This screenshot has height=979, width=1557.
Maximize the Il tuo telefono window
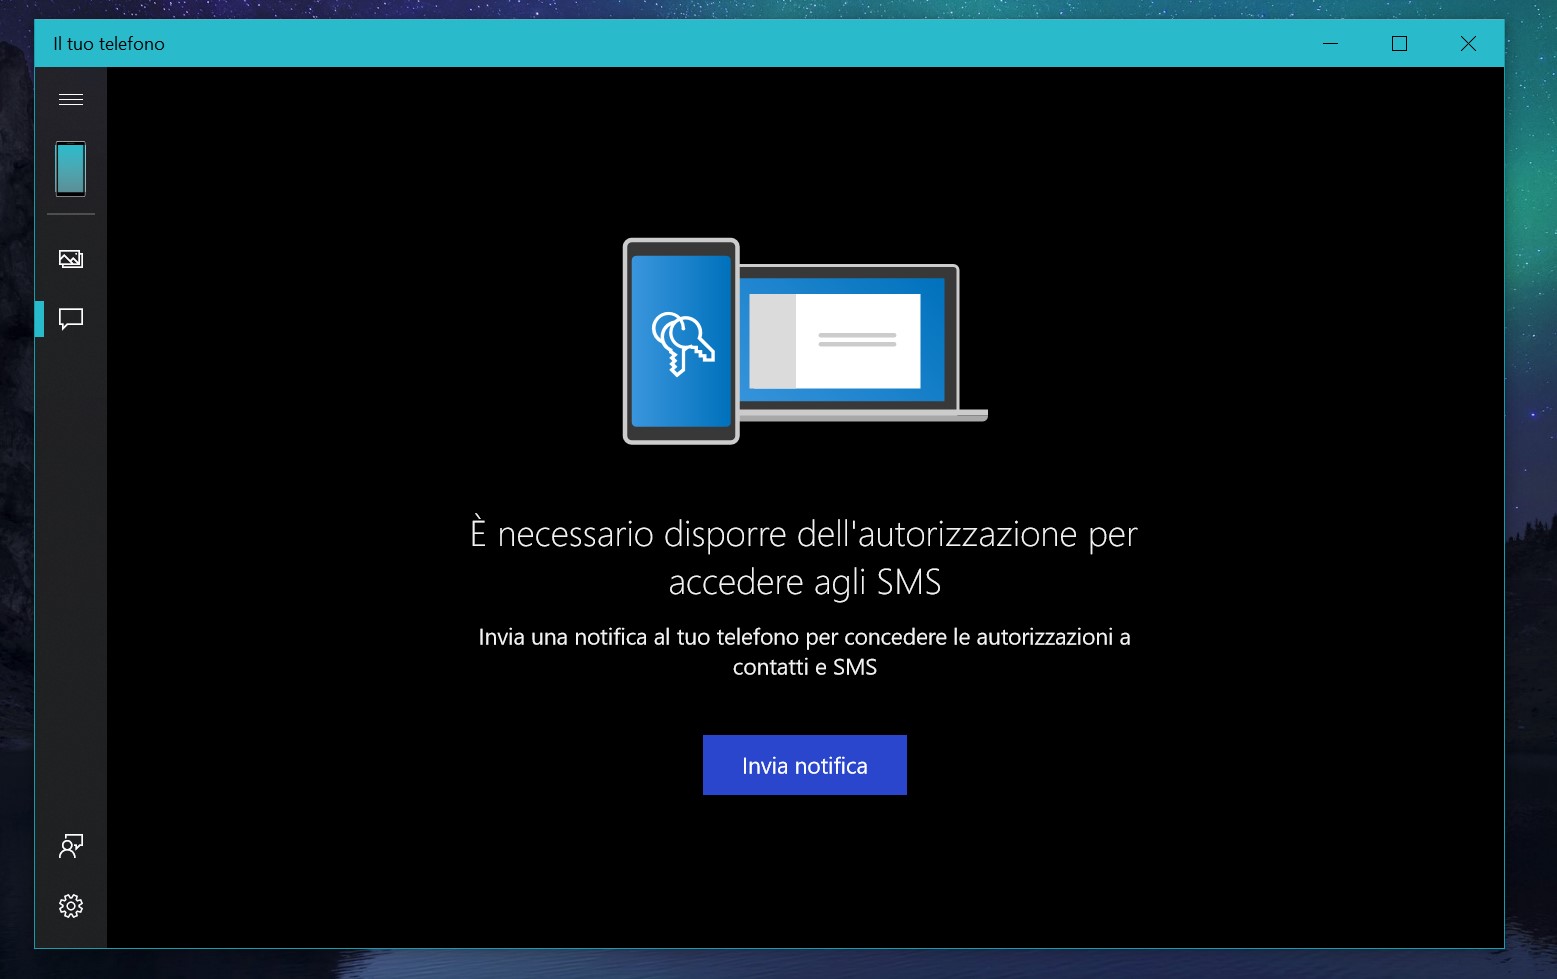point(1399,43)
